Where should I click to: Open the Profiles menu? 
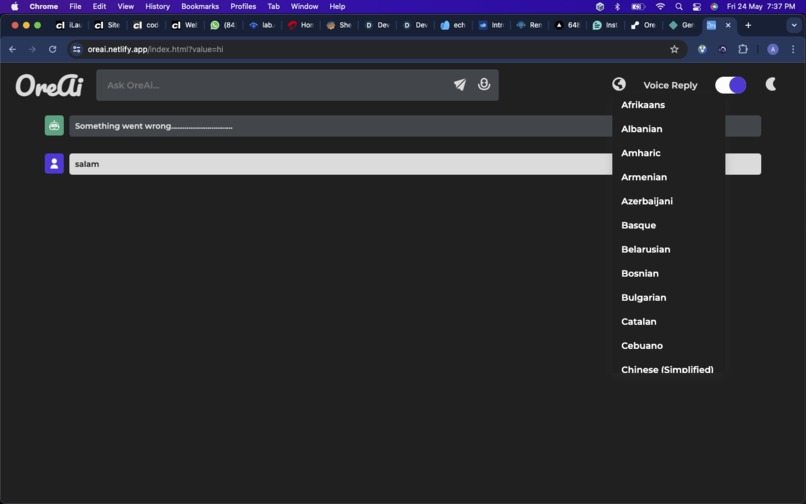pos(243,7)
